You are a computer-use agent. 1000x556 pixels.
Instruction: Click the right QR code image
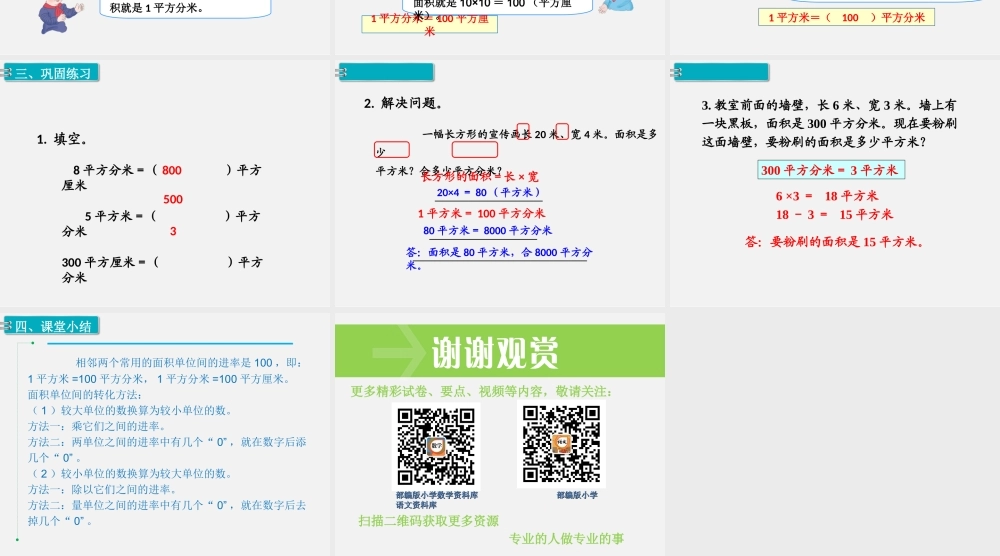pos(562,445)
